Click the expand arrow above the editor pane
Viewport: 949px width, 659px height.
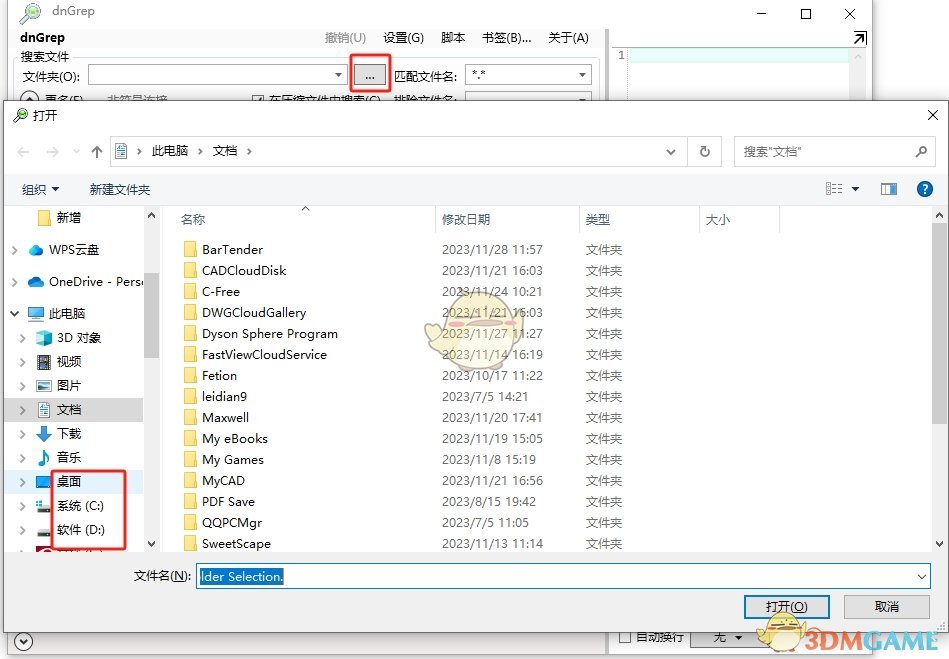[x=858, y=38]
